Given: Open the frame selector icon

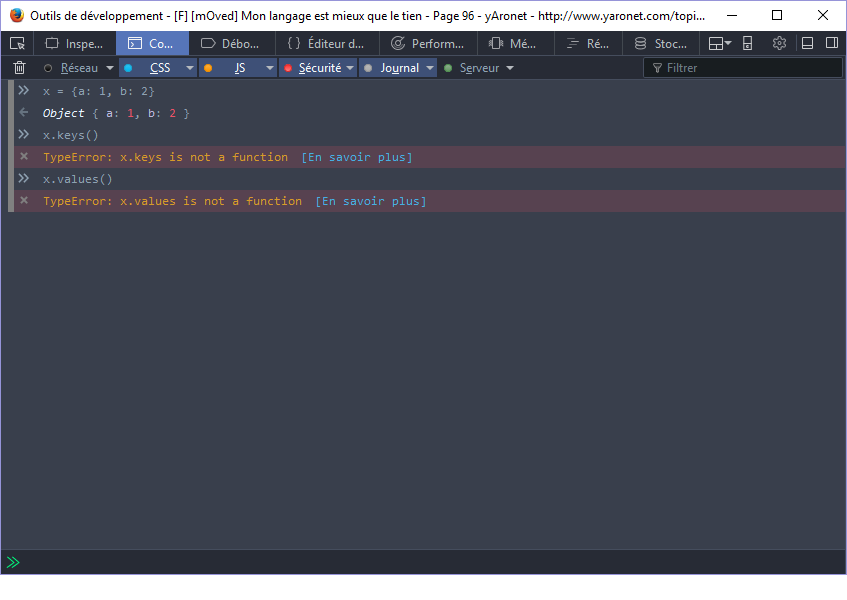Looking at the screenshot, I should (x=719, y=44).
